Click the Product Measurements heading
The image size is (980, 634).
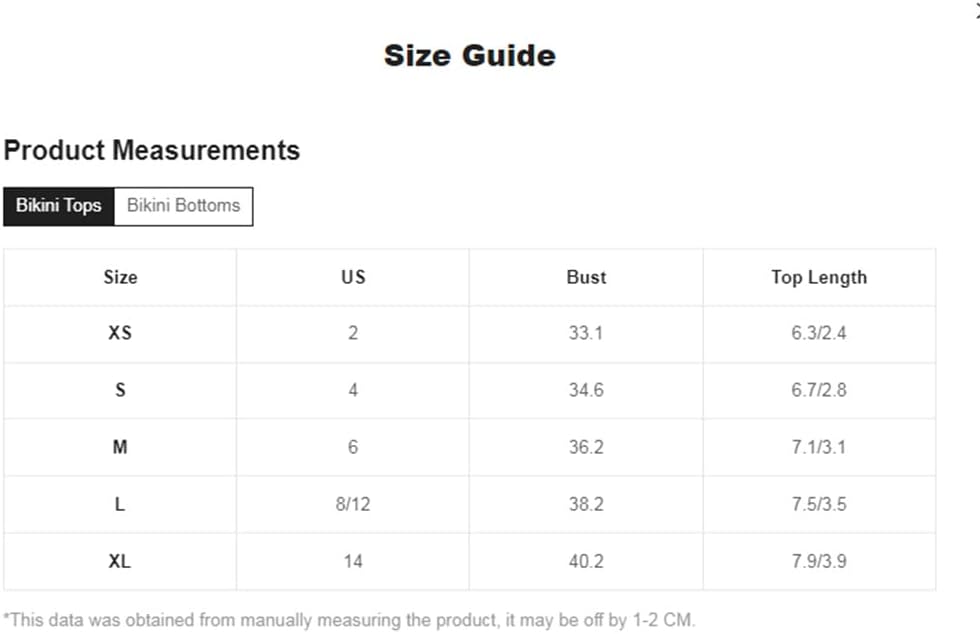coord(152,151)
